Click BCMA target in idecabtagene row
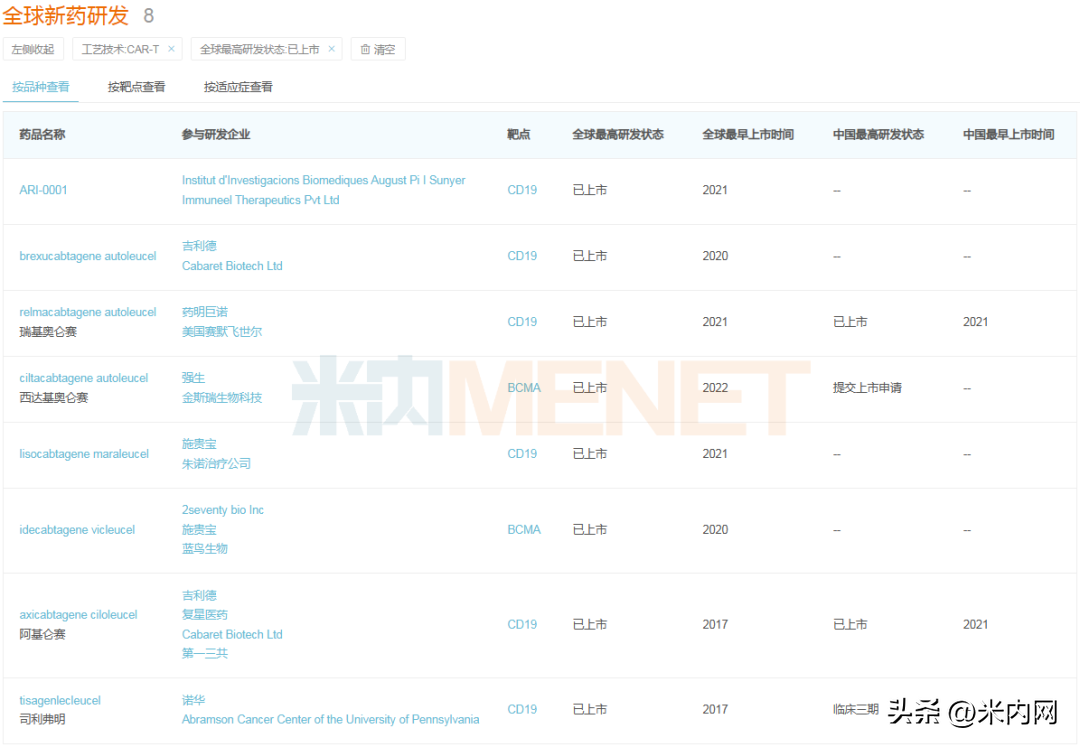The width and height of the screenshot is (1080, 747). (524, 529)
